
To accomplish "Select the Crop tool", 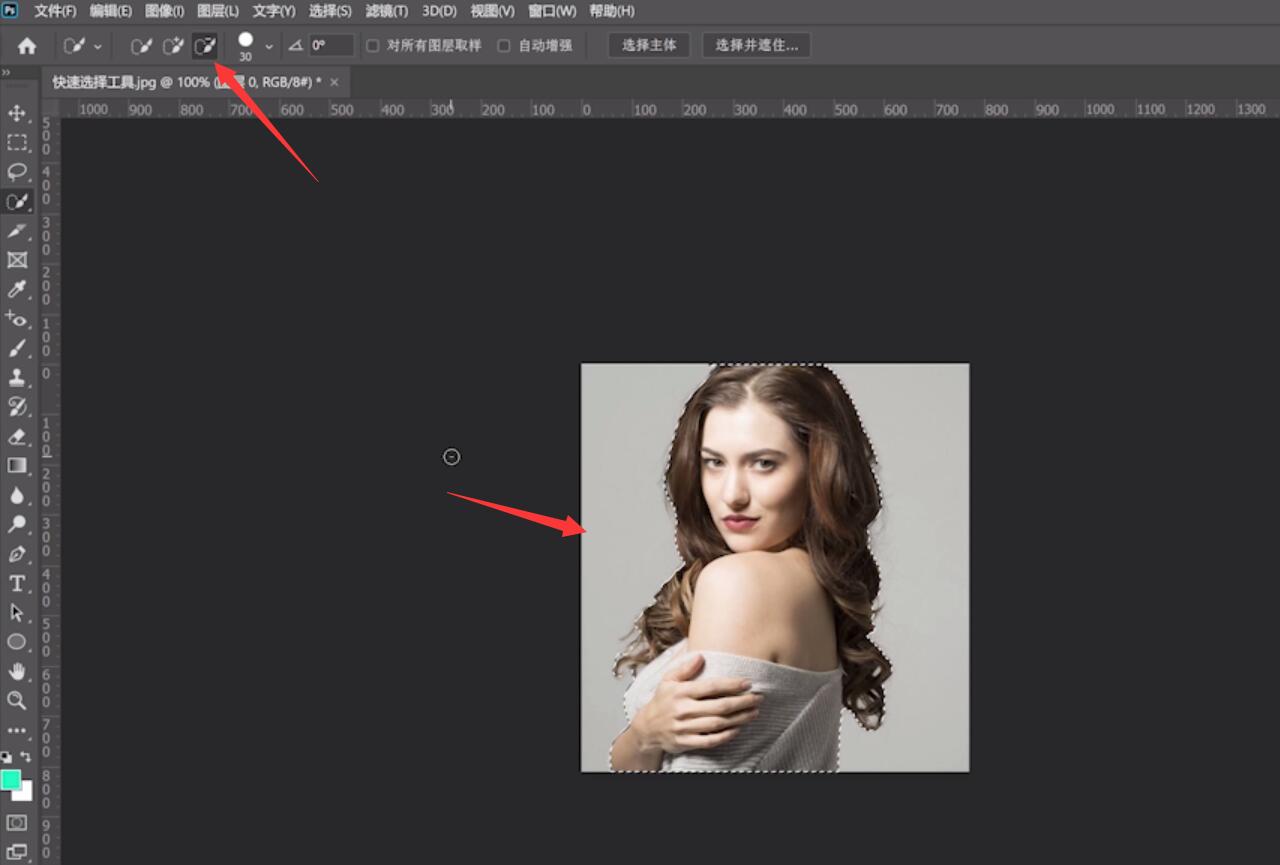I will (x=17, y=231).
